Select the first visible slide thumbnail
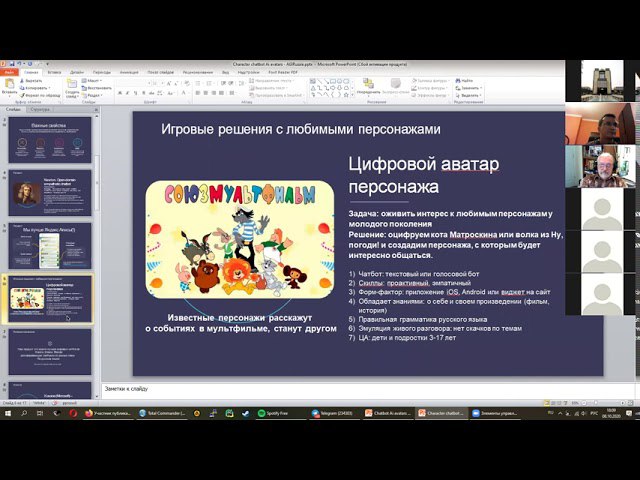This screenshot has height=480, width=640. pos(50,140)
